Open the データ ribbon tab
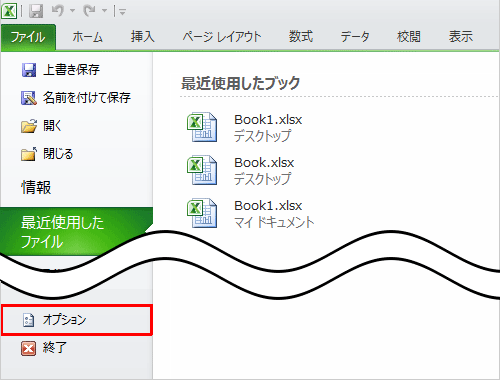The width and height of the screenshot is (500, 380). 355,37
